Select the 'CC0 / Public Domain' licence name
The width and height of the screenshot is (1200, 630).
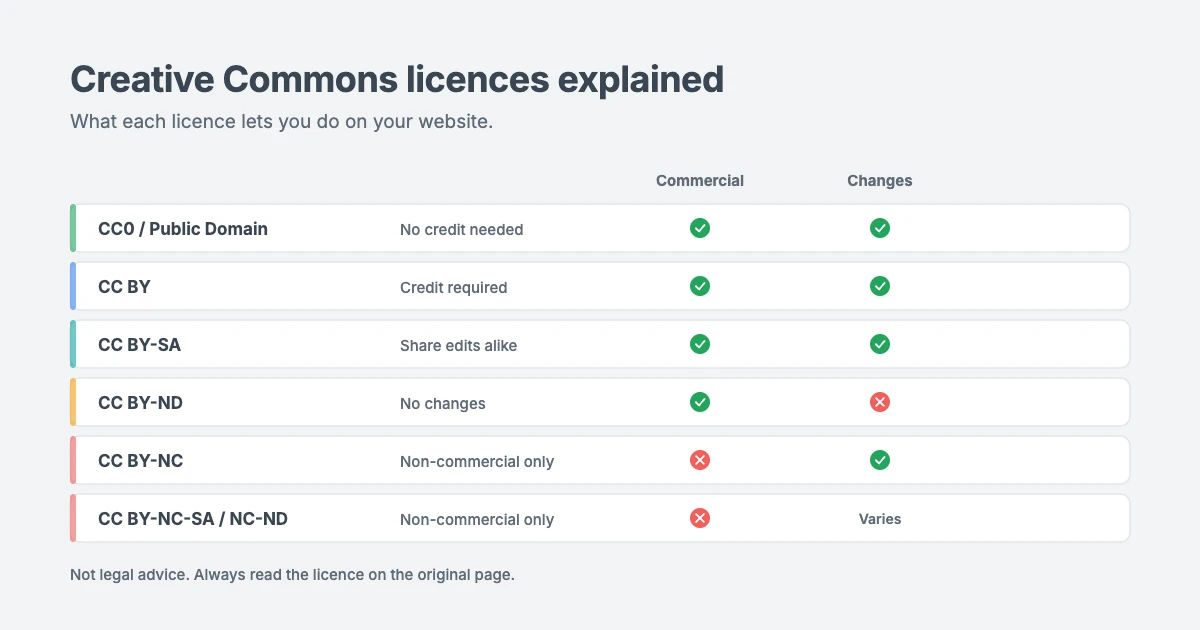(x=183, y=229)
